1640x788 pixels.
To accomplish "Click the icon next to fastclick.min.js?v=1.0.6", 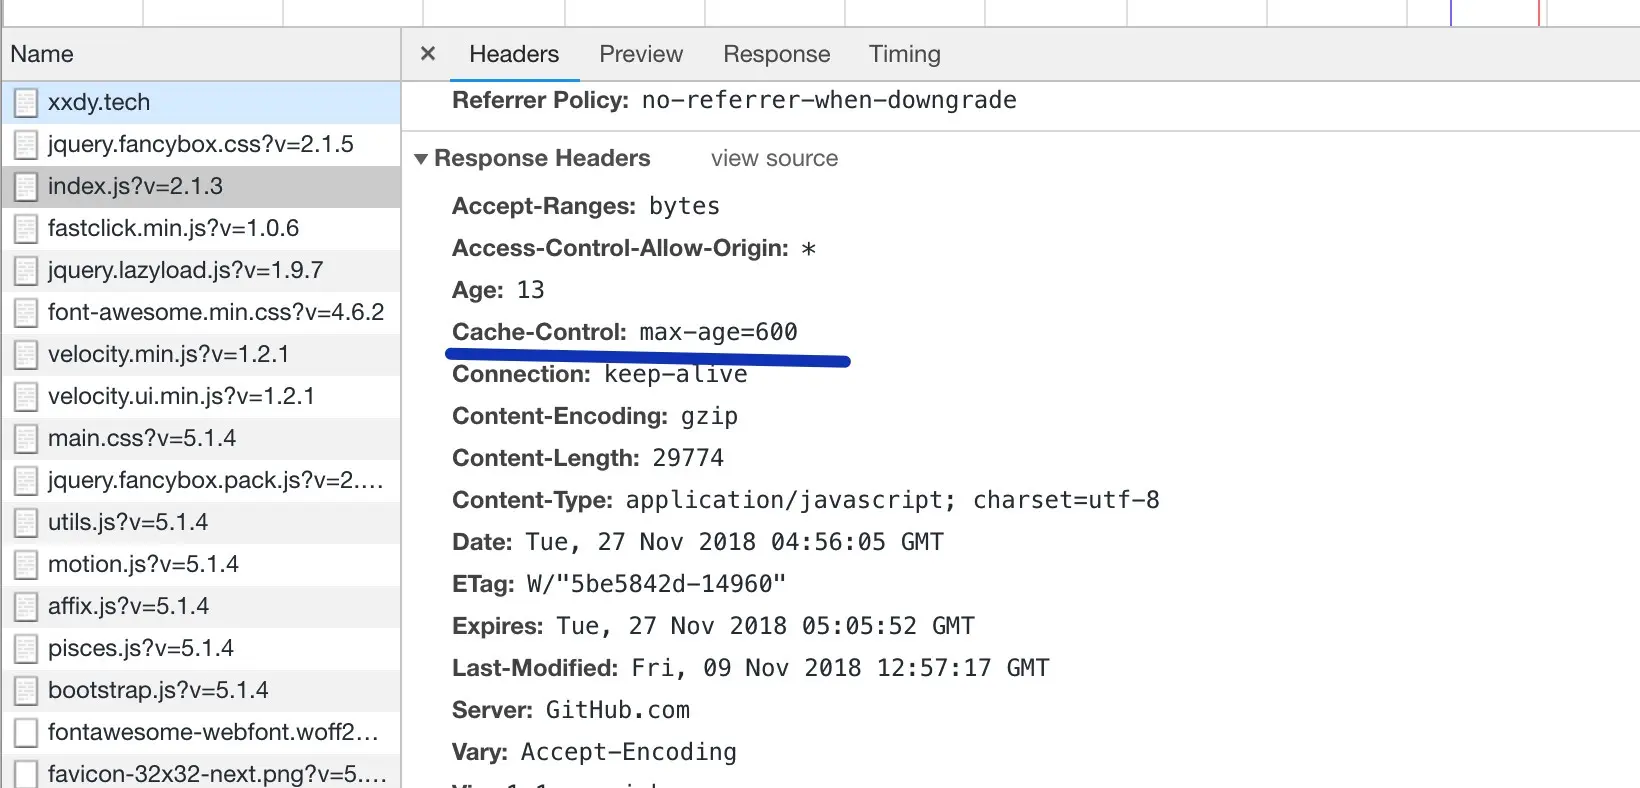I will coord(26,229).
